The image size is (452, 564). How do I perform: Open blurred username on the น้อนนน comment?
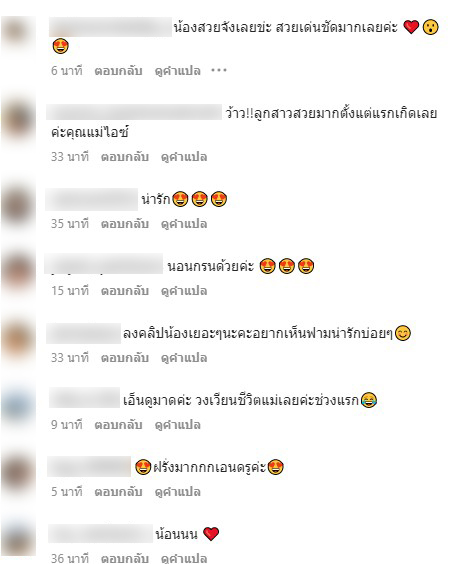(101, 534)
